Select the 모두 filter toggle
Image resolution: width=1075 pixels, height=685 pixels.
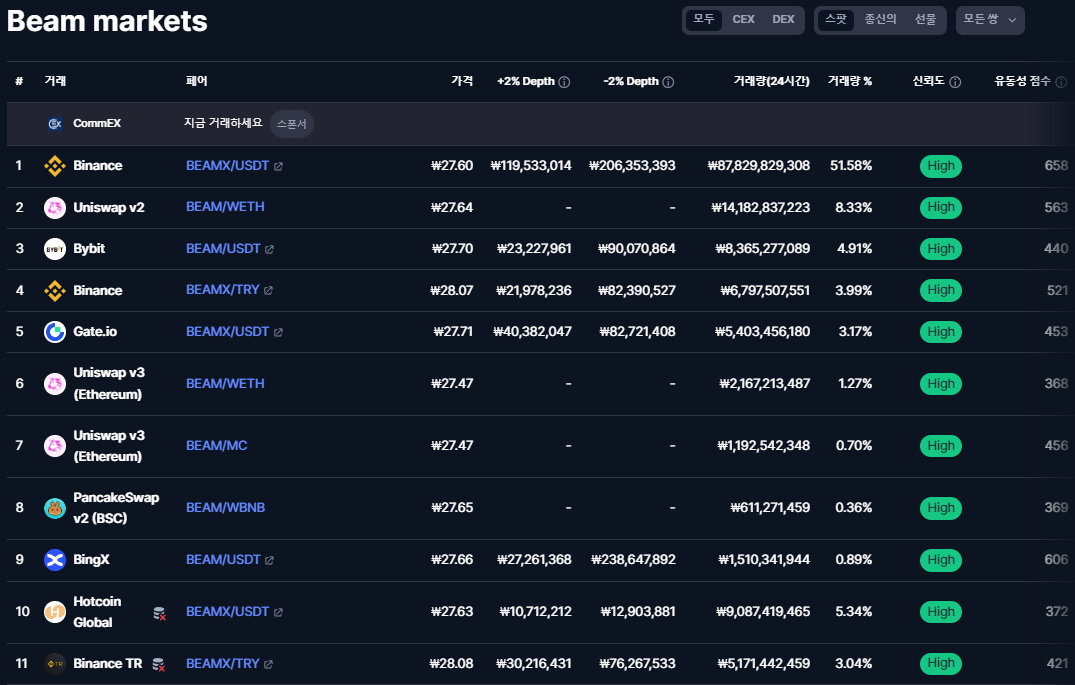704,19
